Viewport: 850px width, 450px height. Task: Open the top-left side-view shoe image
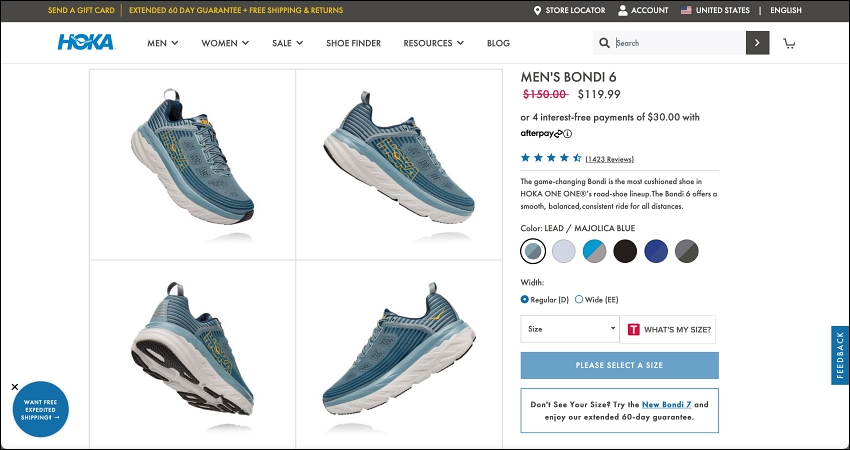[x=192, y=164]
